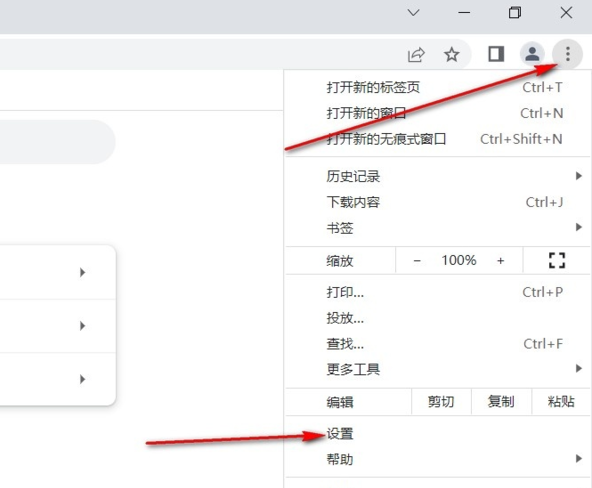Select 打开新的标签页 menu item
Viewport: 592px width, 488px height.
click(x=438, y=88)
